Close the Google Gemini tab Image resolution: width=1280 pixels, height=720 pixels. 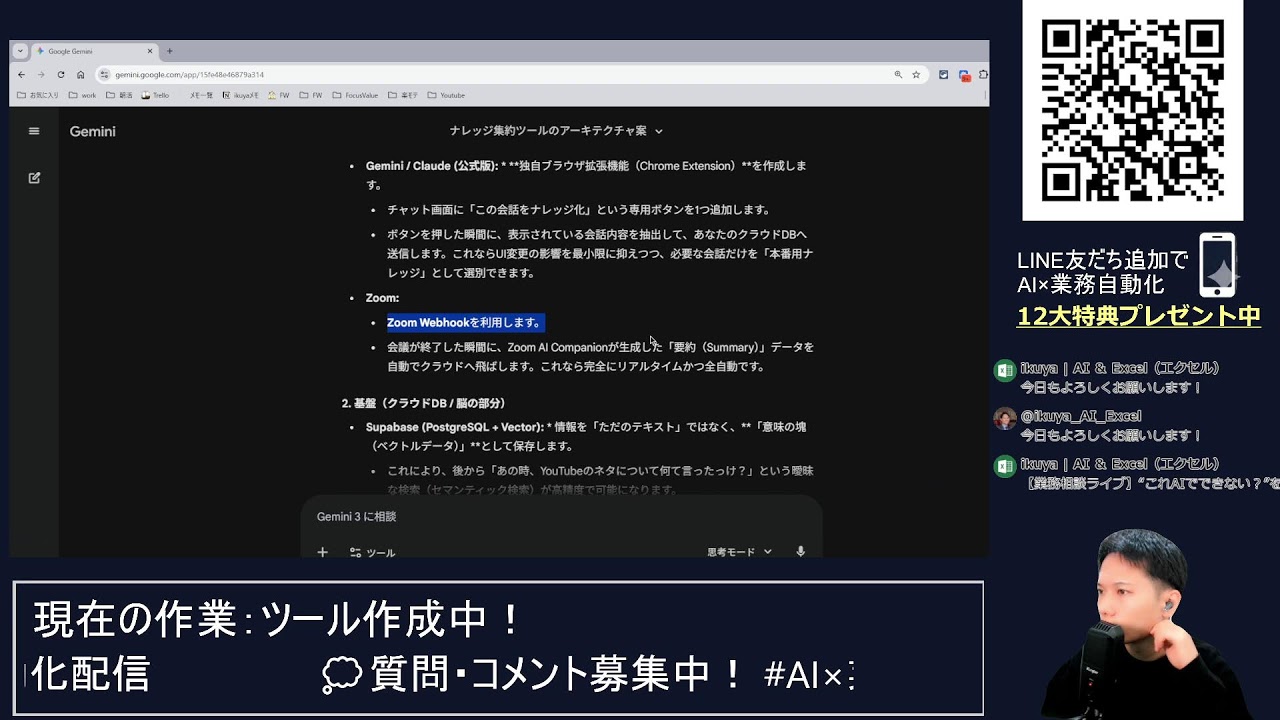[x=150, y=51]
